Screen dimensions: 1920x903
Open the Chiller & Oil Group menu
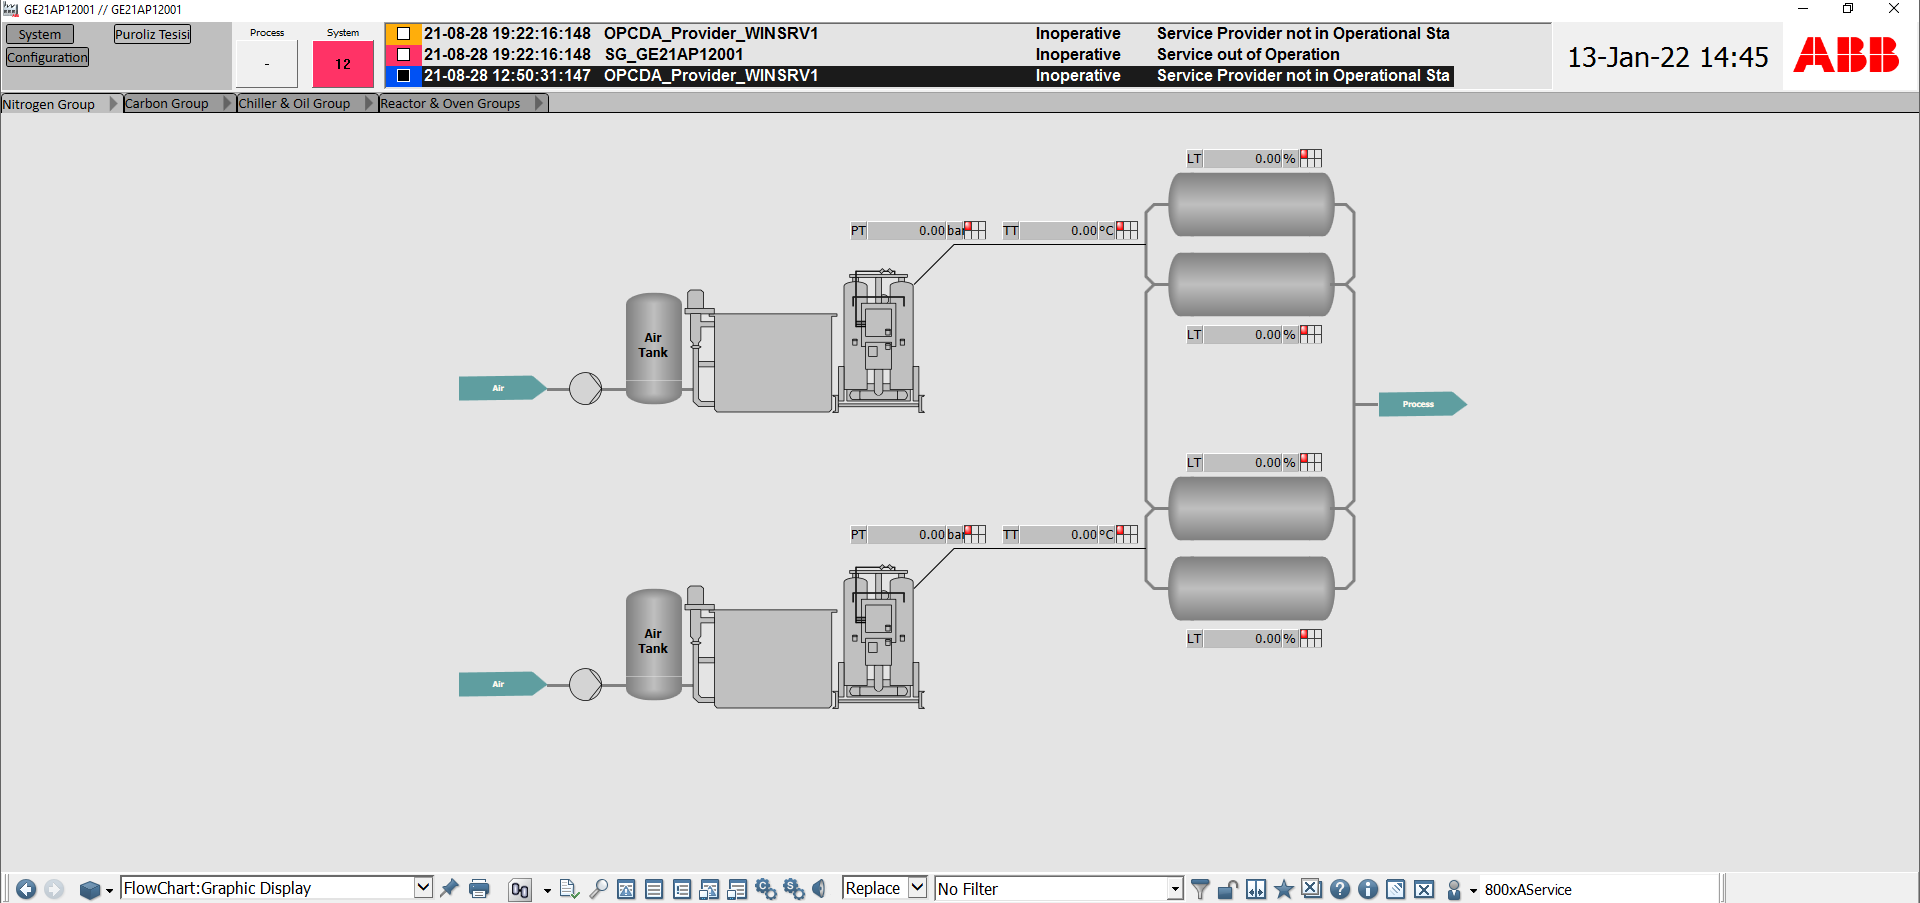(294, 103)
